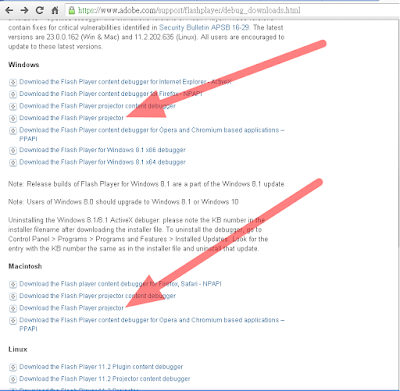Screen dimensions: 400x391
Task: Click the Macintosh section heading
Action: pos(25,266)
